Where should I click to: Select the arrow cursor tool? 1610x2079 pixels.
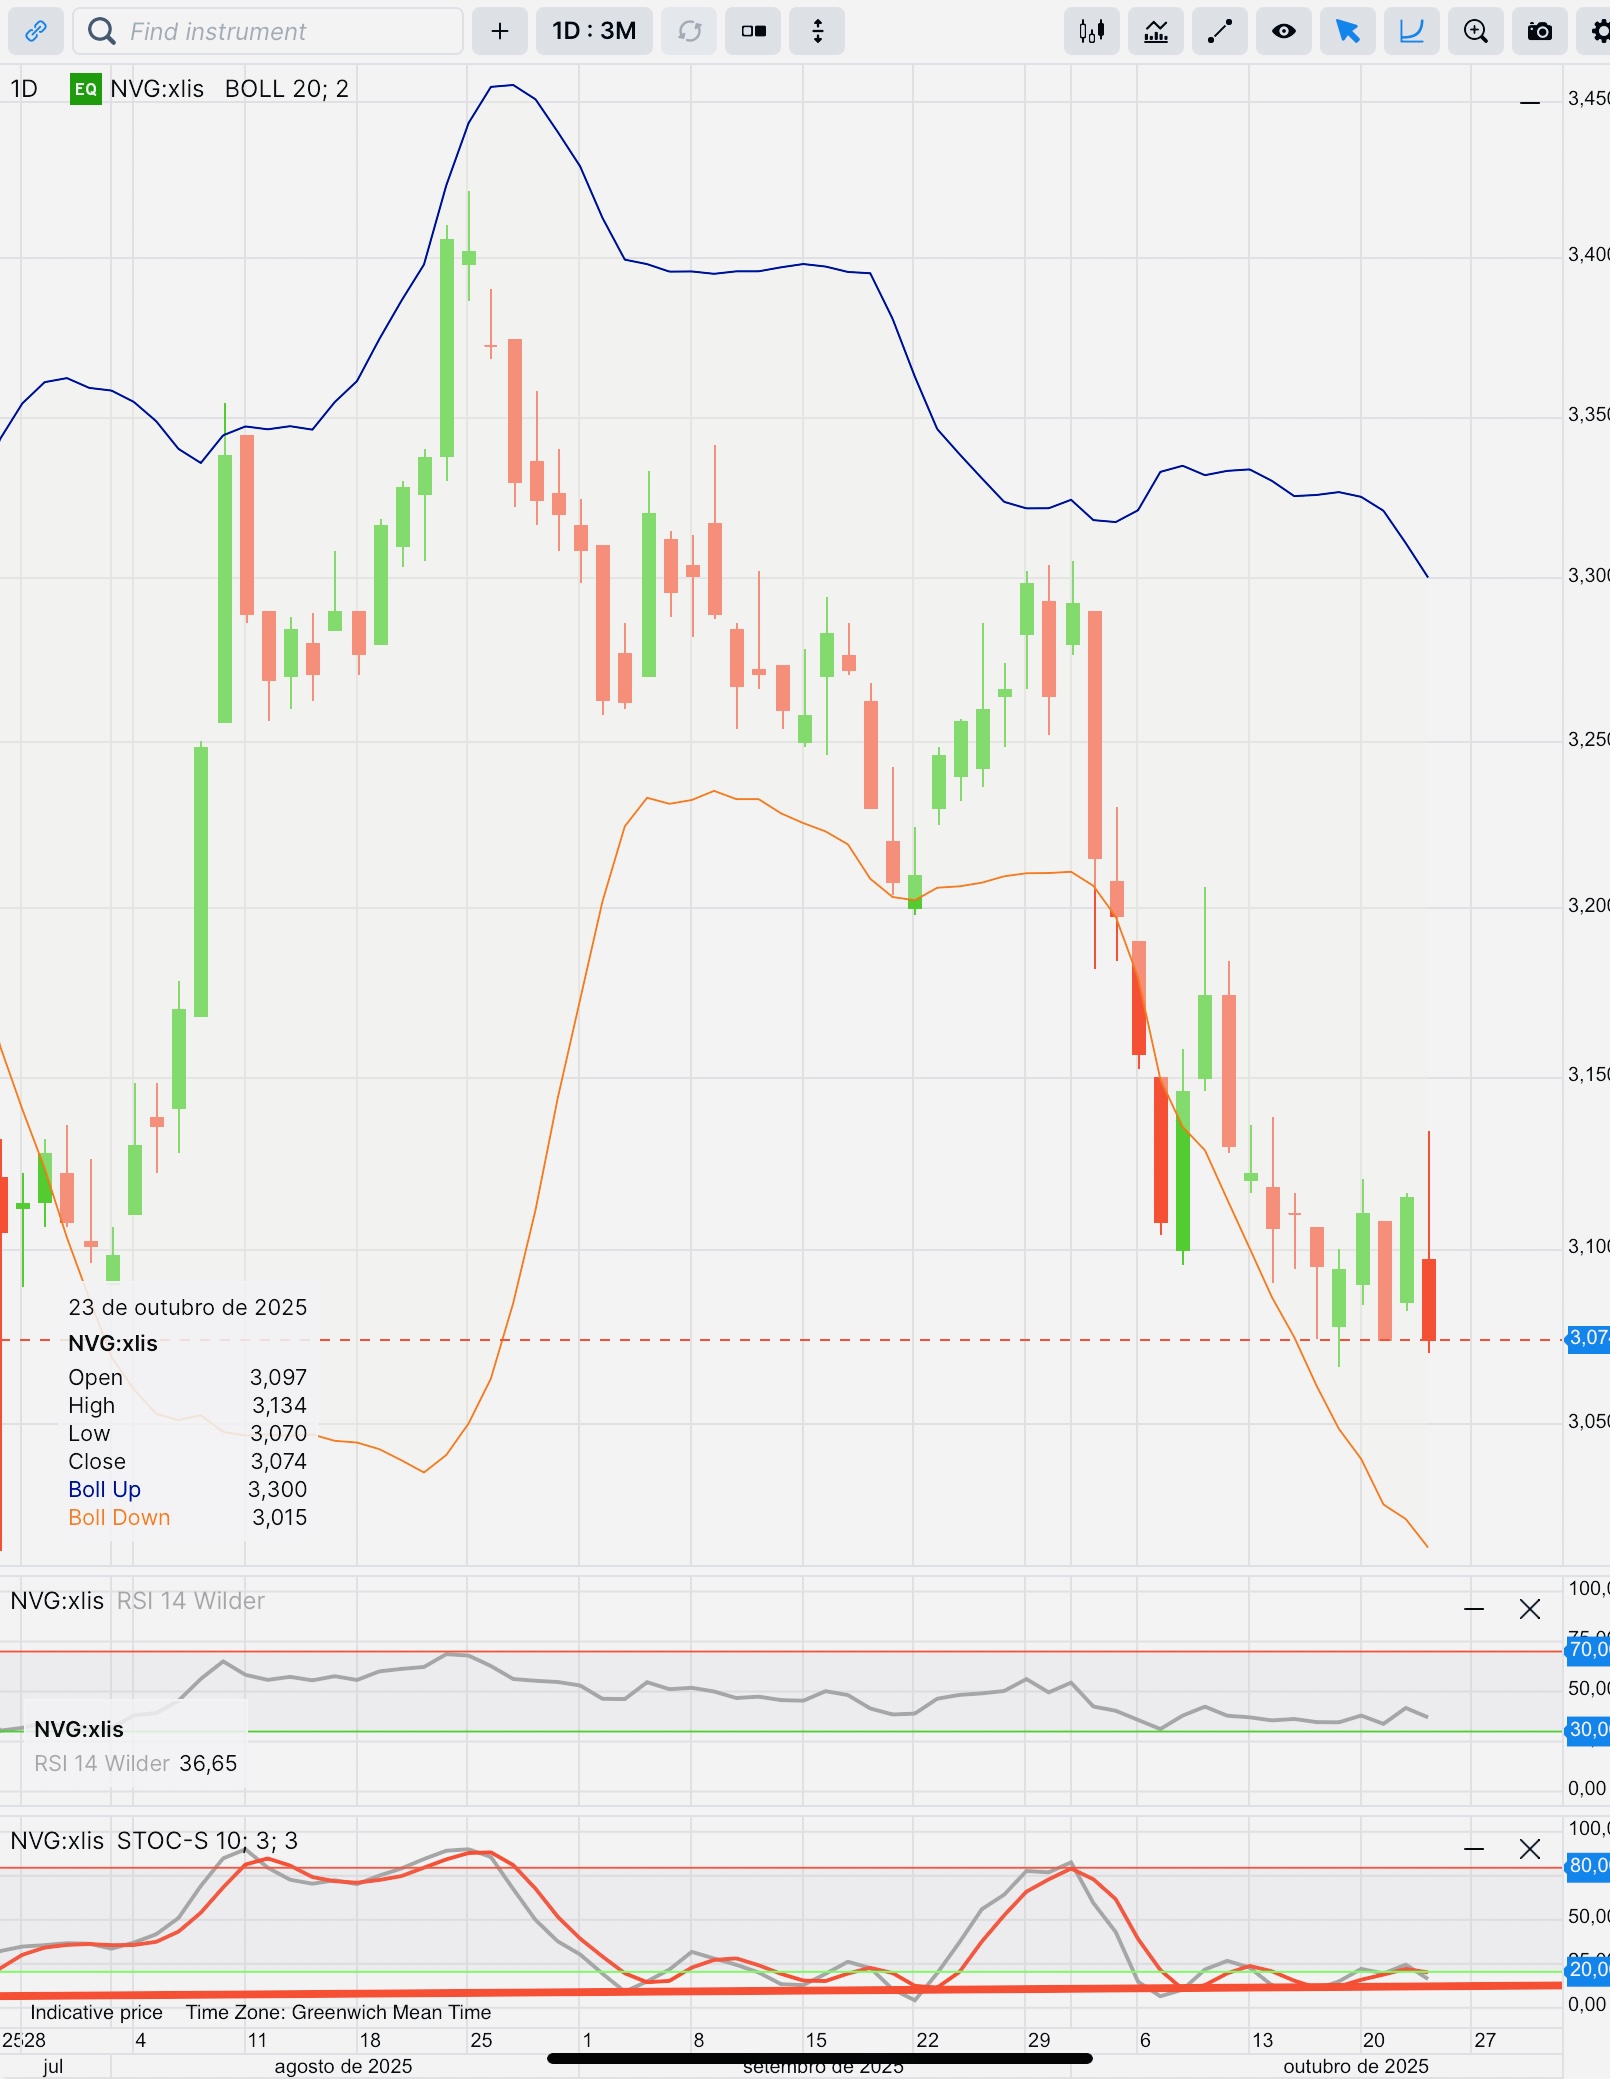pyautogui.click(x=1348, y=31)
